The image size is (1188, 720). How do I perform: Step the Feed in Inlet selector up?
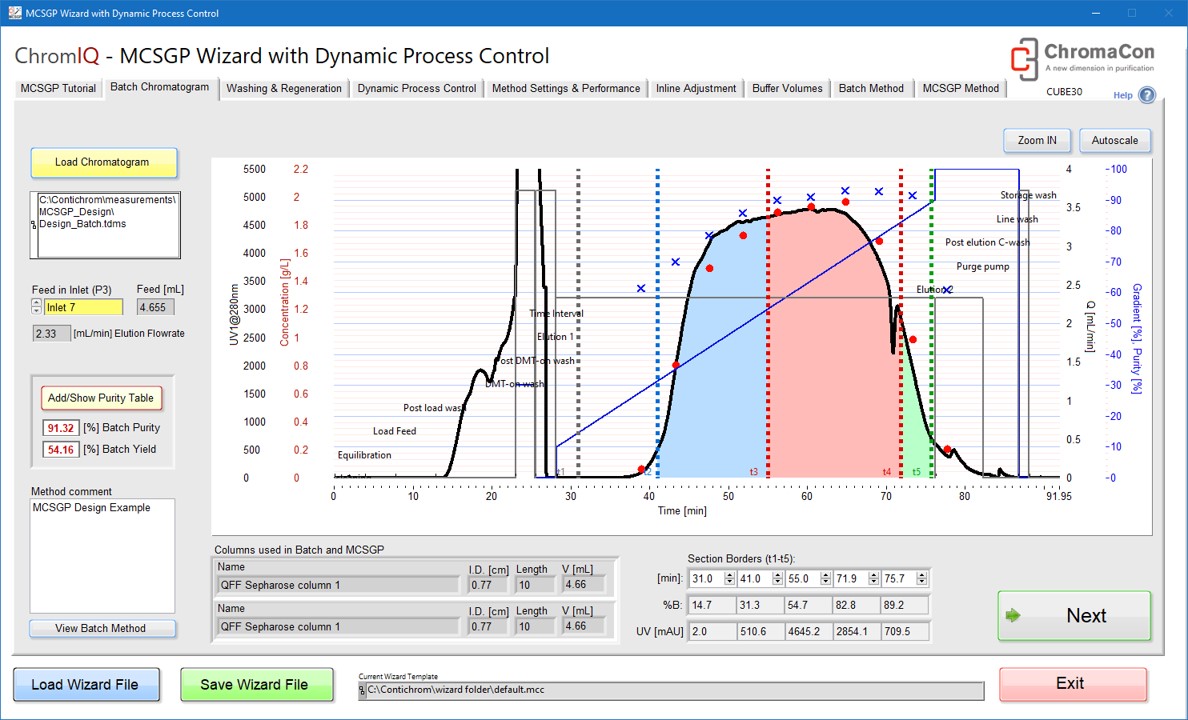tap(37, 303)
